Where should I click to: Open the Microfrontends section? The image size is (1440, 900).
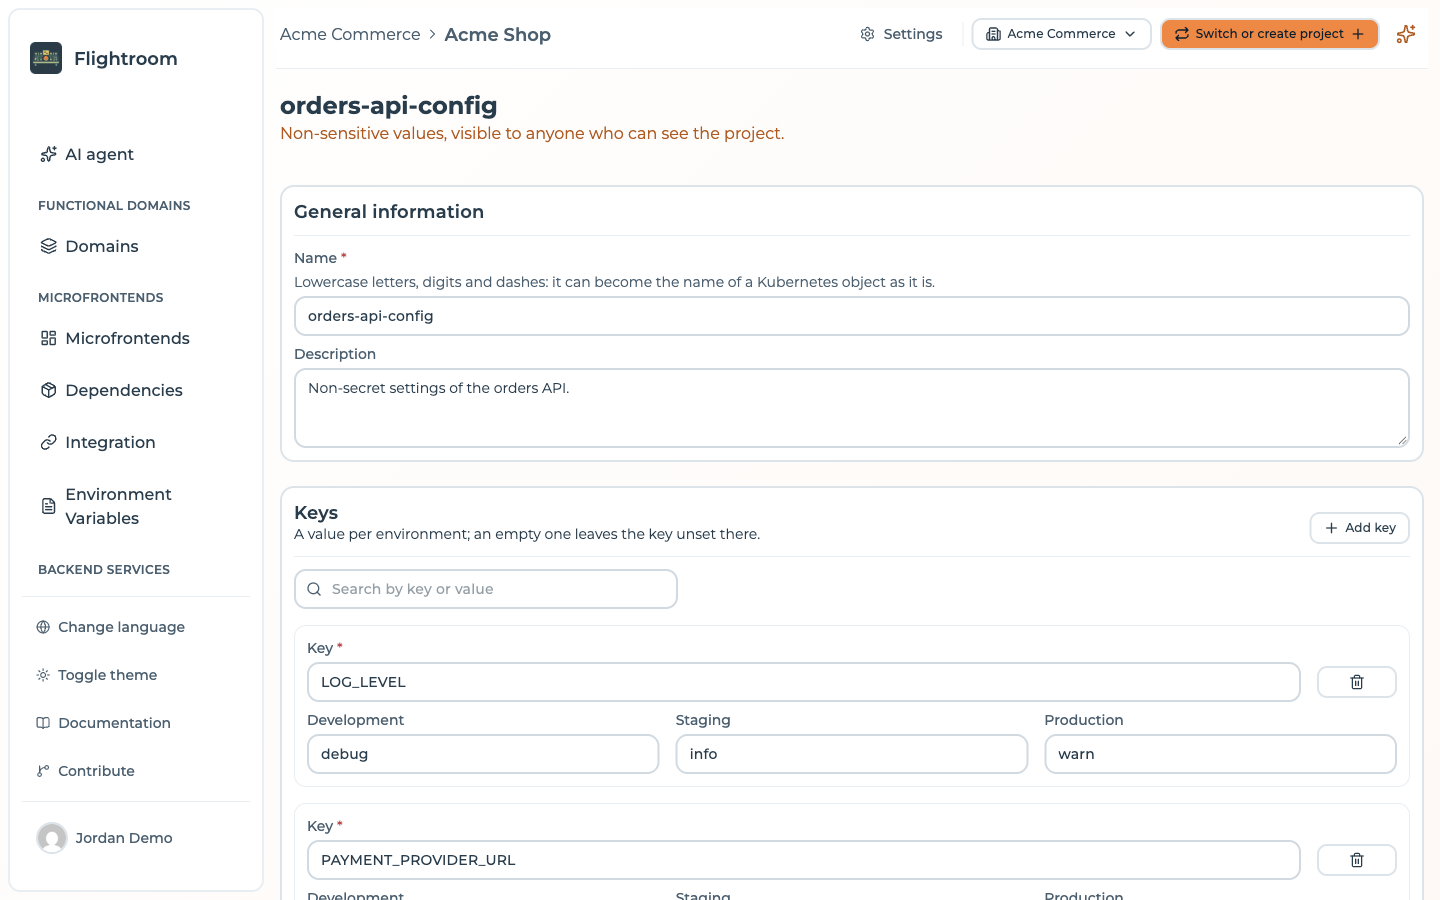[x=115, y=338]
